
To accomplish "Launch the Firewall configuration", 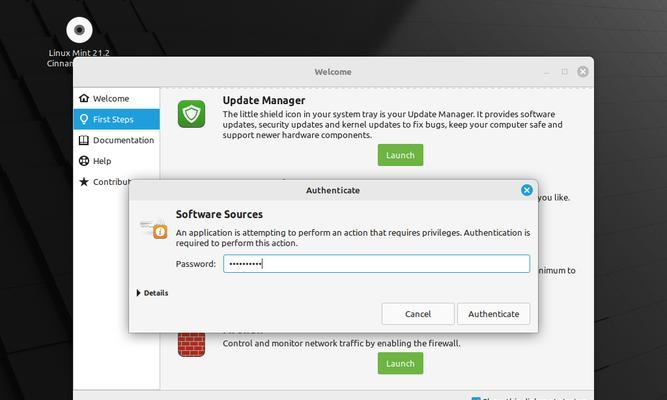I will (x=400, y=363).
